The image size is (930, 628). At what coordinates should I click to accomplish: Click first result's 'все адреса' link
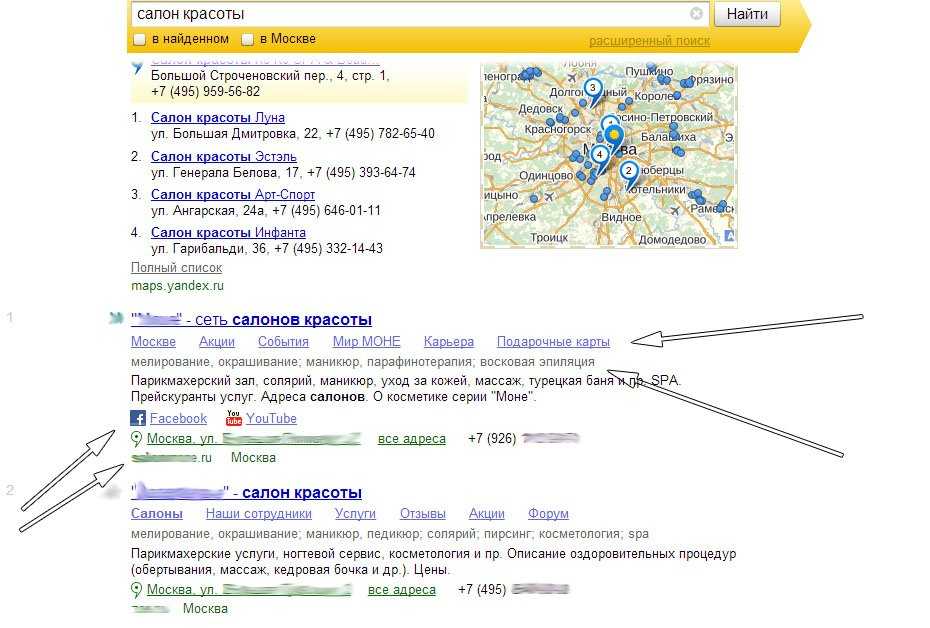pyautogui.click(x=412, y=439)
